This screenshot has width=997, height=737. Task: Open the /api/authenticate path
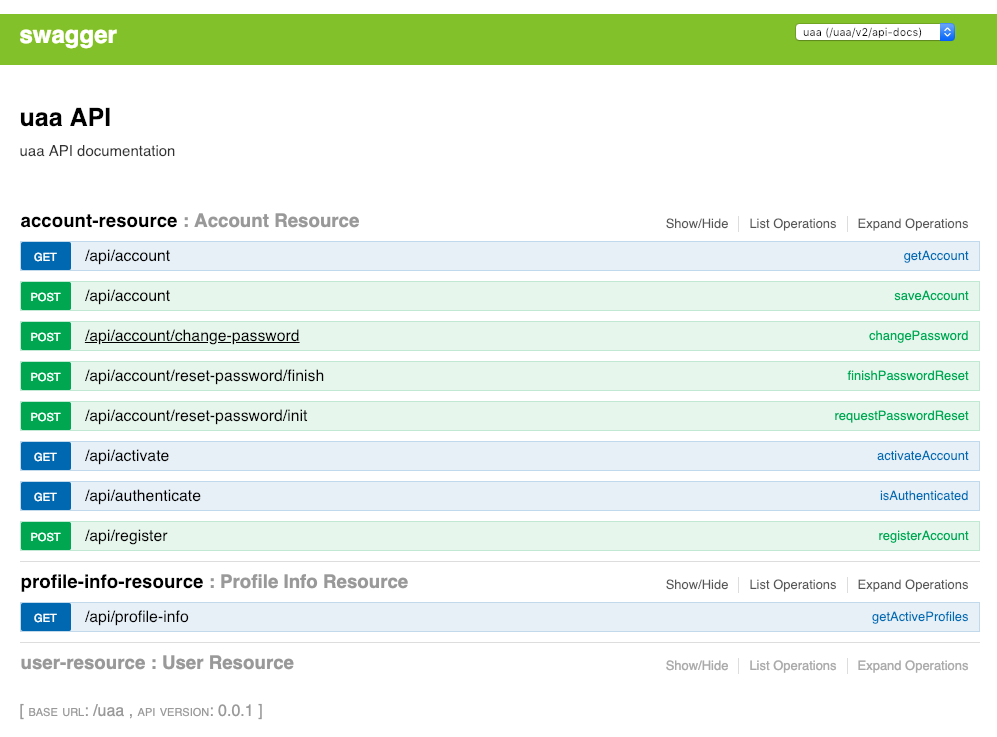pos(142,497)
